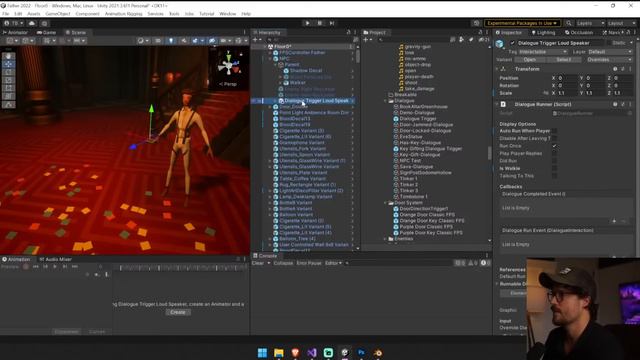Toggle the Static checkbox in the Inspector
The image size is (640, 360).
[609, 43]
